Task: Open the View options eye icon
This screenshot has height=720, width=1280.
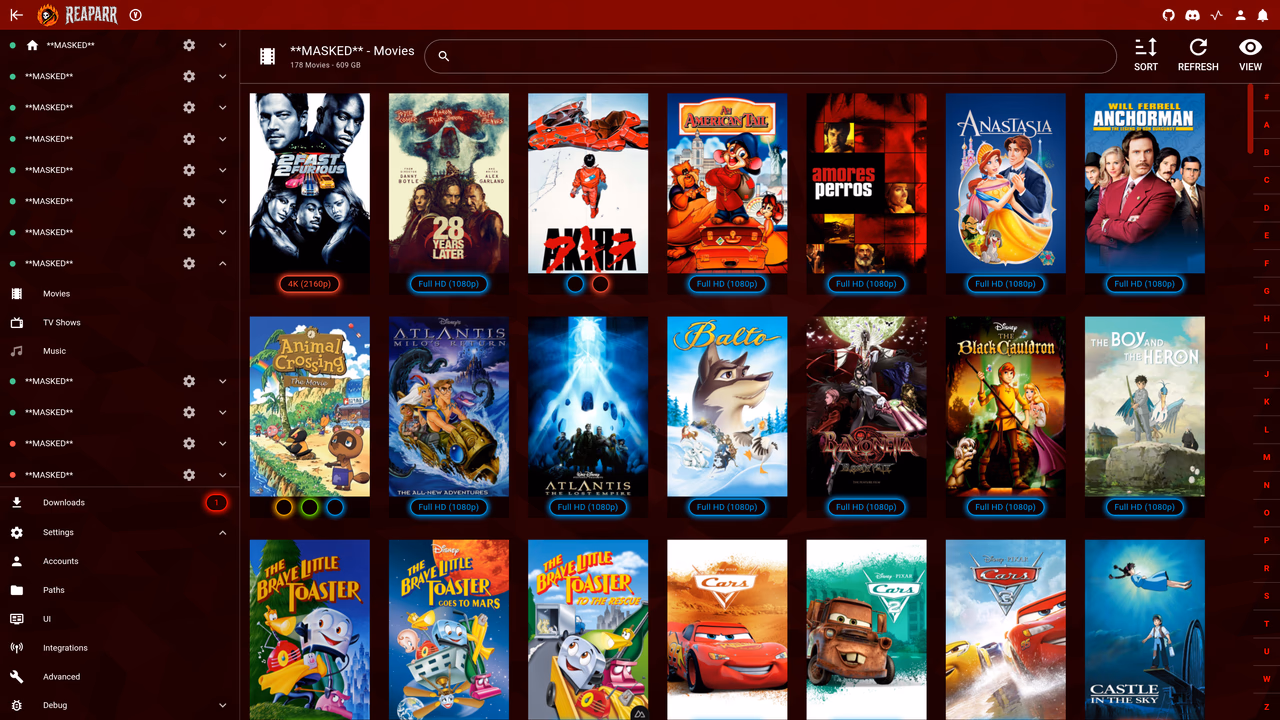Action: tap(1249, 50)
